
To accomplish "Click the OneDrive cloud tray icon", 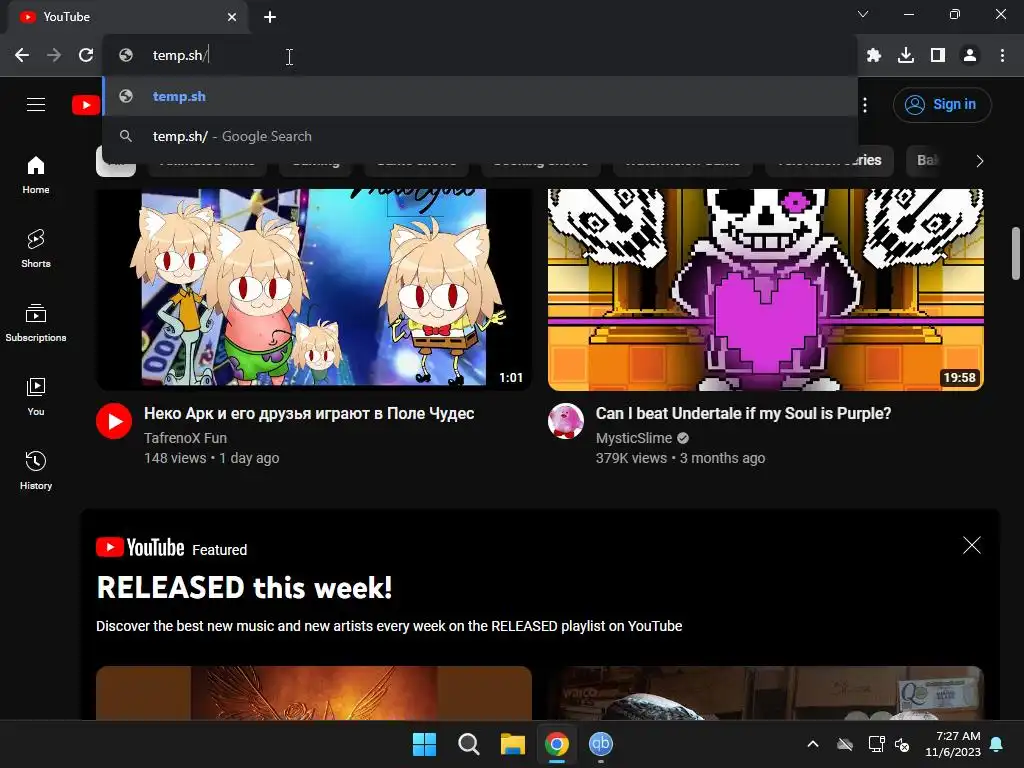I will coord(845,744).
